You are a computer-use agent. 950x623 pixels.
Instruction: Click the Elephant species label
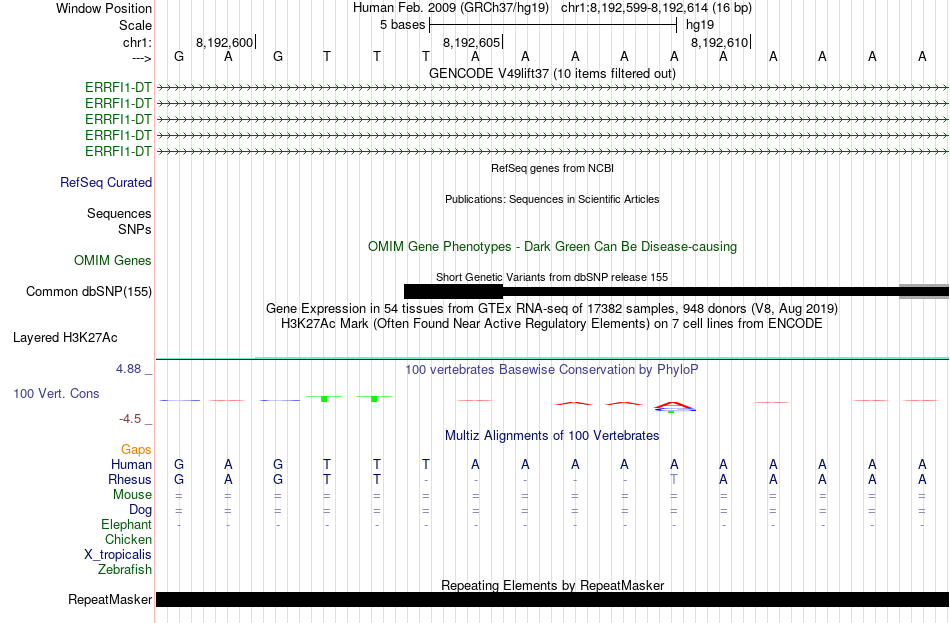126,524
